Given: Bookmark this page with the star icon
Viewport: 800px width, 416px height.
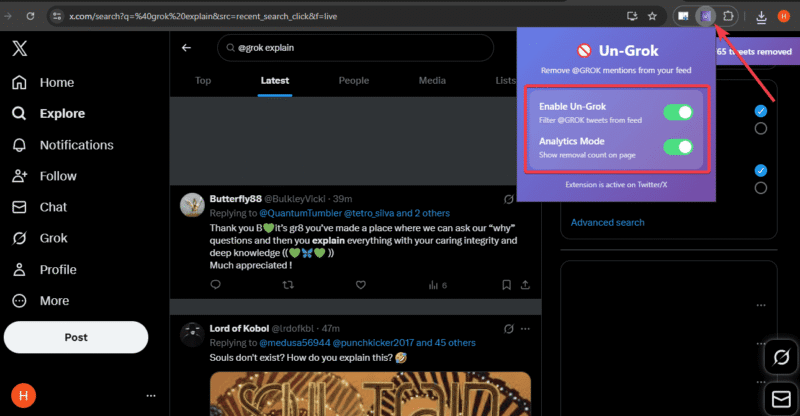Looking at the screenshot, I should pyautogui.click(x=652, y=16).
